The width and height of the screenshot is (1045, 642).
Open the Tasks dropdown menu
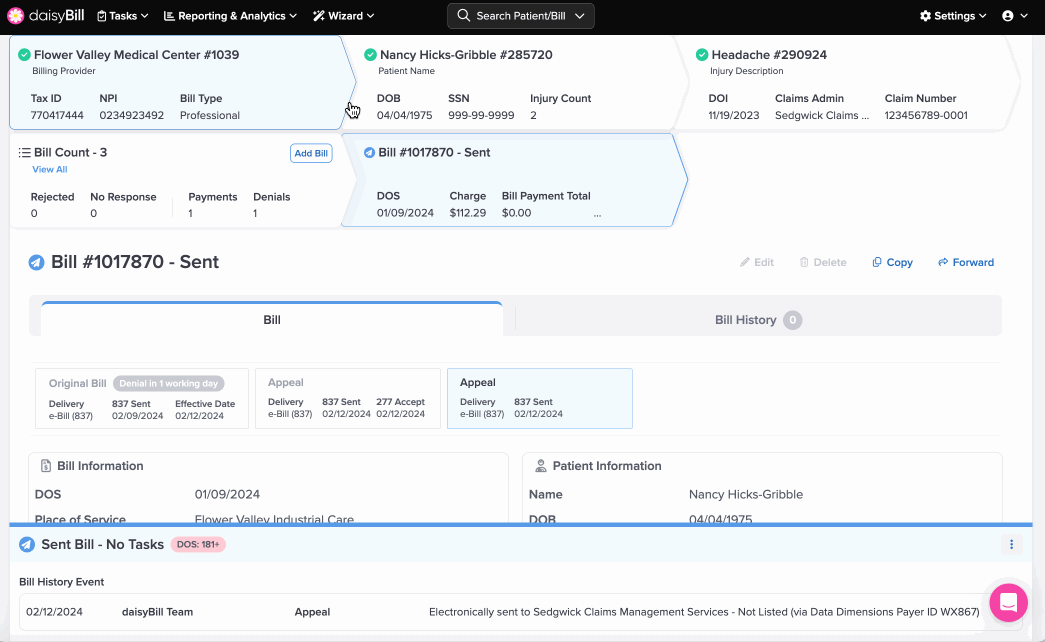click(123, 16)
